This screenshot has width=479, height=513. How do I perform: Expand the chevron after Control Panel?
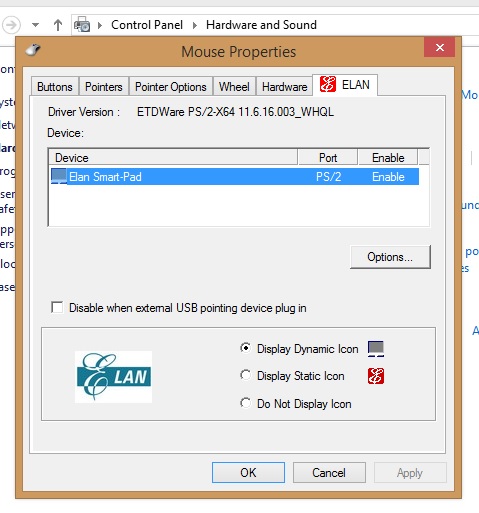click(x=195, y=25)
